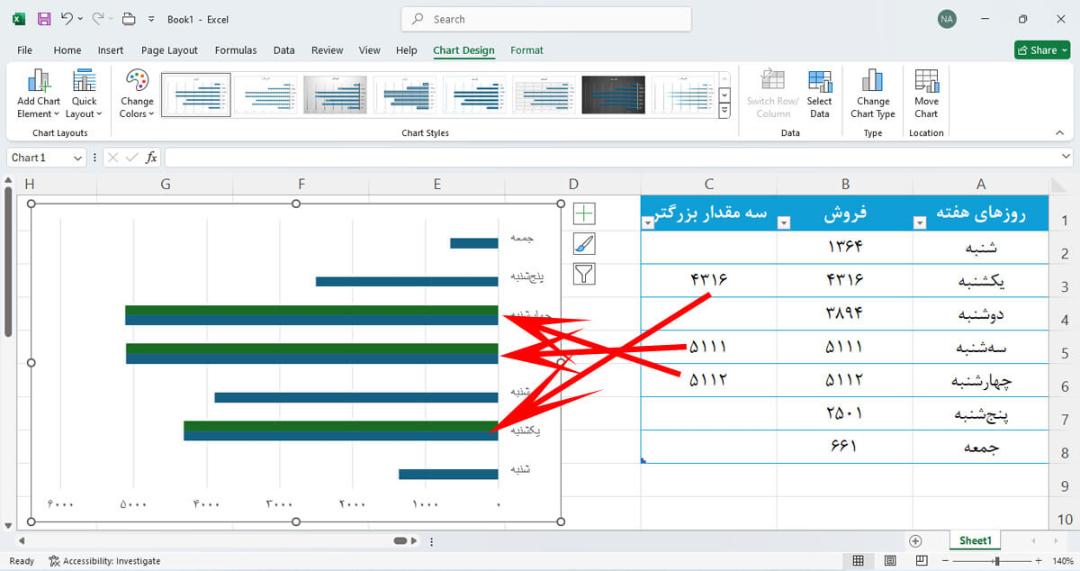
Task: Click the Chart Elements plus button
Action: [x=584, y=214]
